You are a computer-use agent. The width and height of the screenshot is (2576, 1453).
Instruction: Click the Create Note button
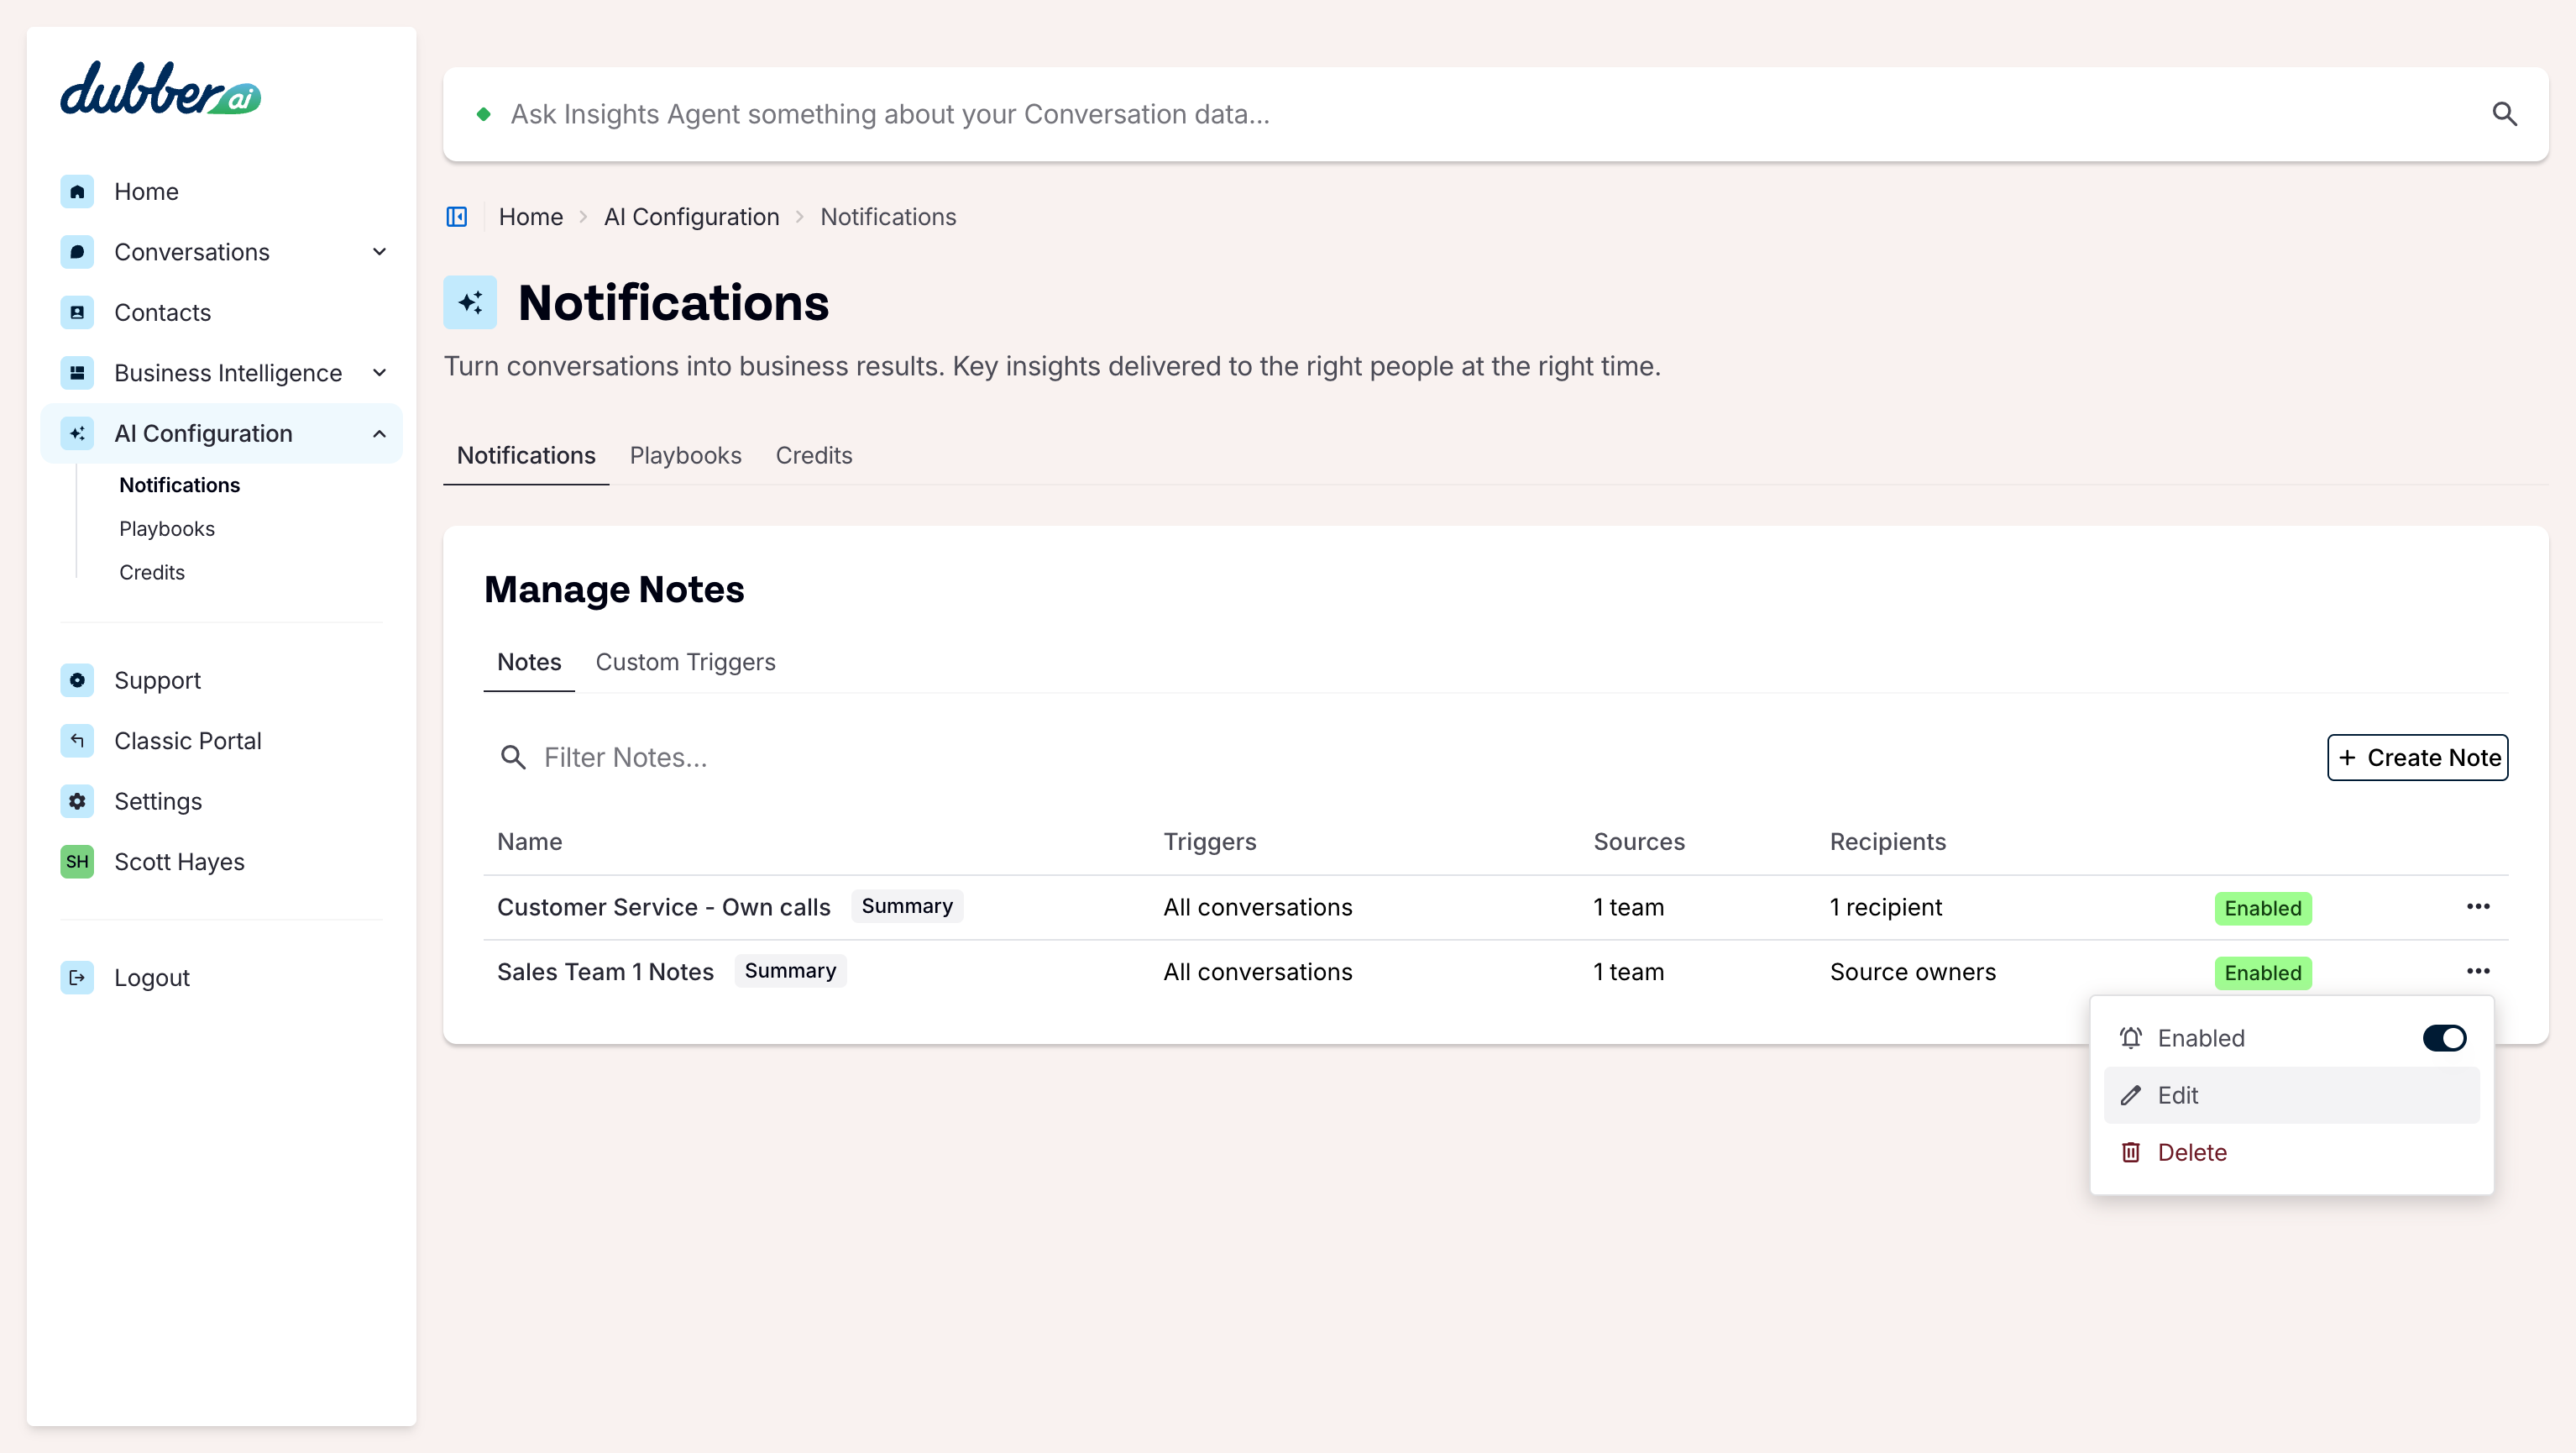[x=2417, y=758]
